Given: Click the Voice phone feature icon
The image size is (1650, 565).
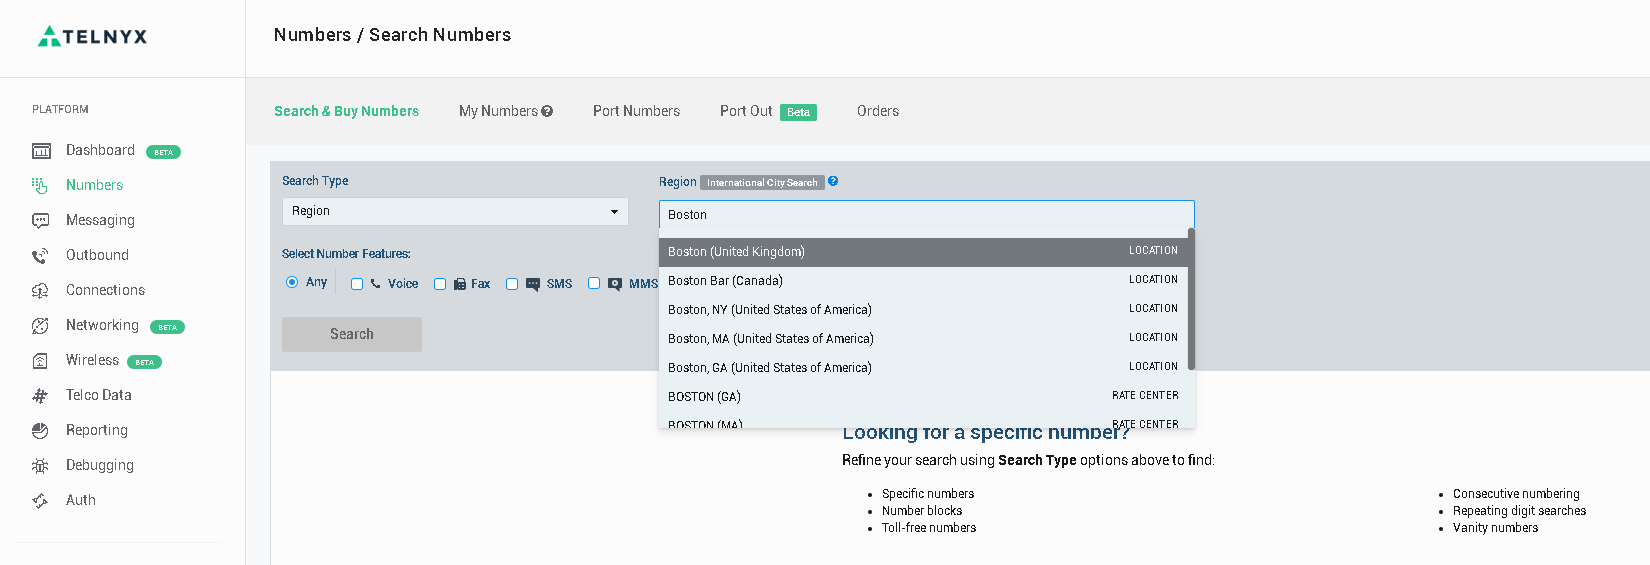Looking at the screenshot, I should [376, 284].
